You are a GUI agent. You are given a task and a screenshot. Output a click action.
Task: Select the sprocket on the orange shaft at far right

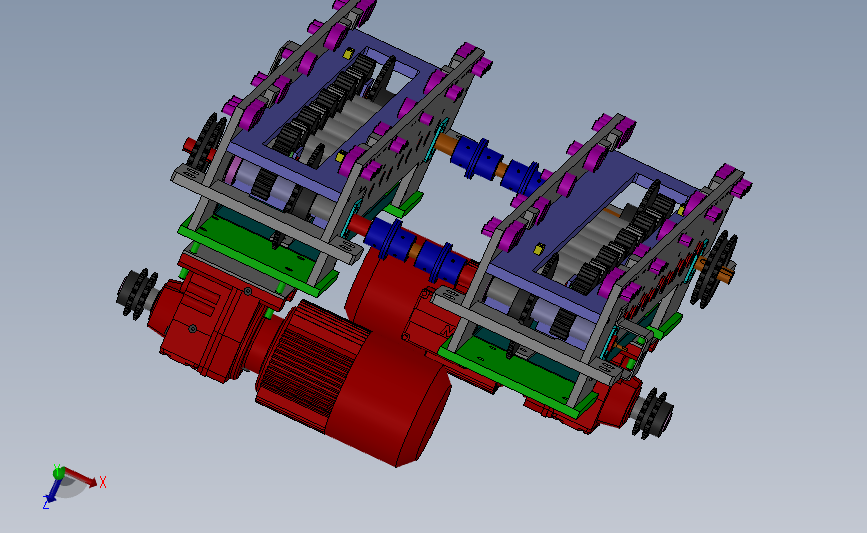(x=714, y=269)
